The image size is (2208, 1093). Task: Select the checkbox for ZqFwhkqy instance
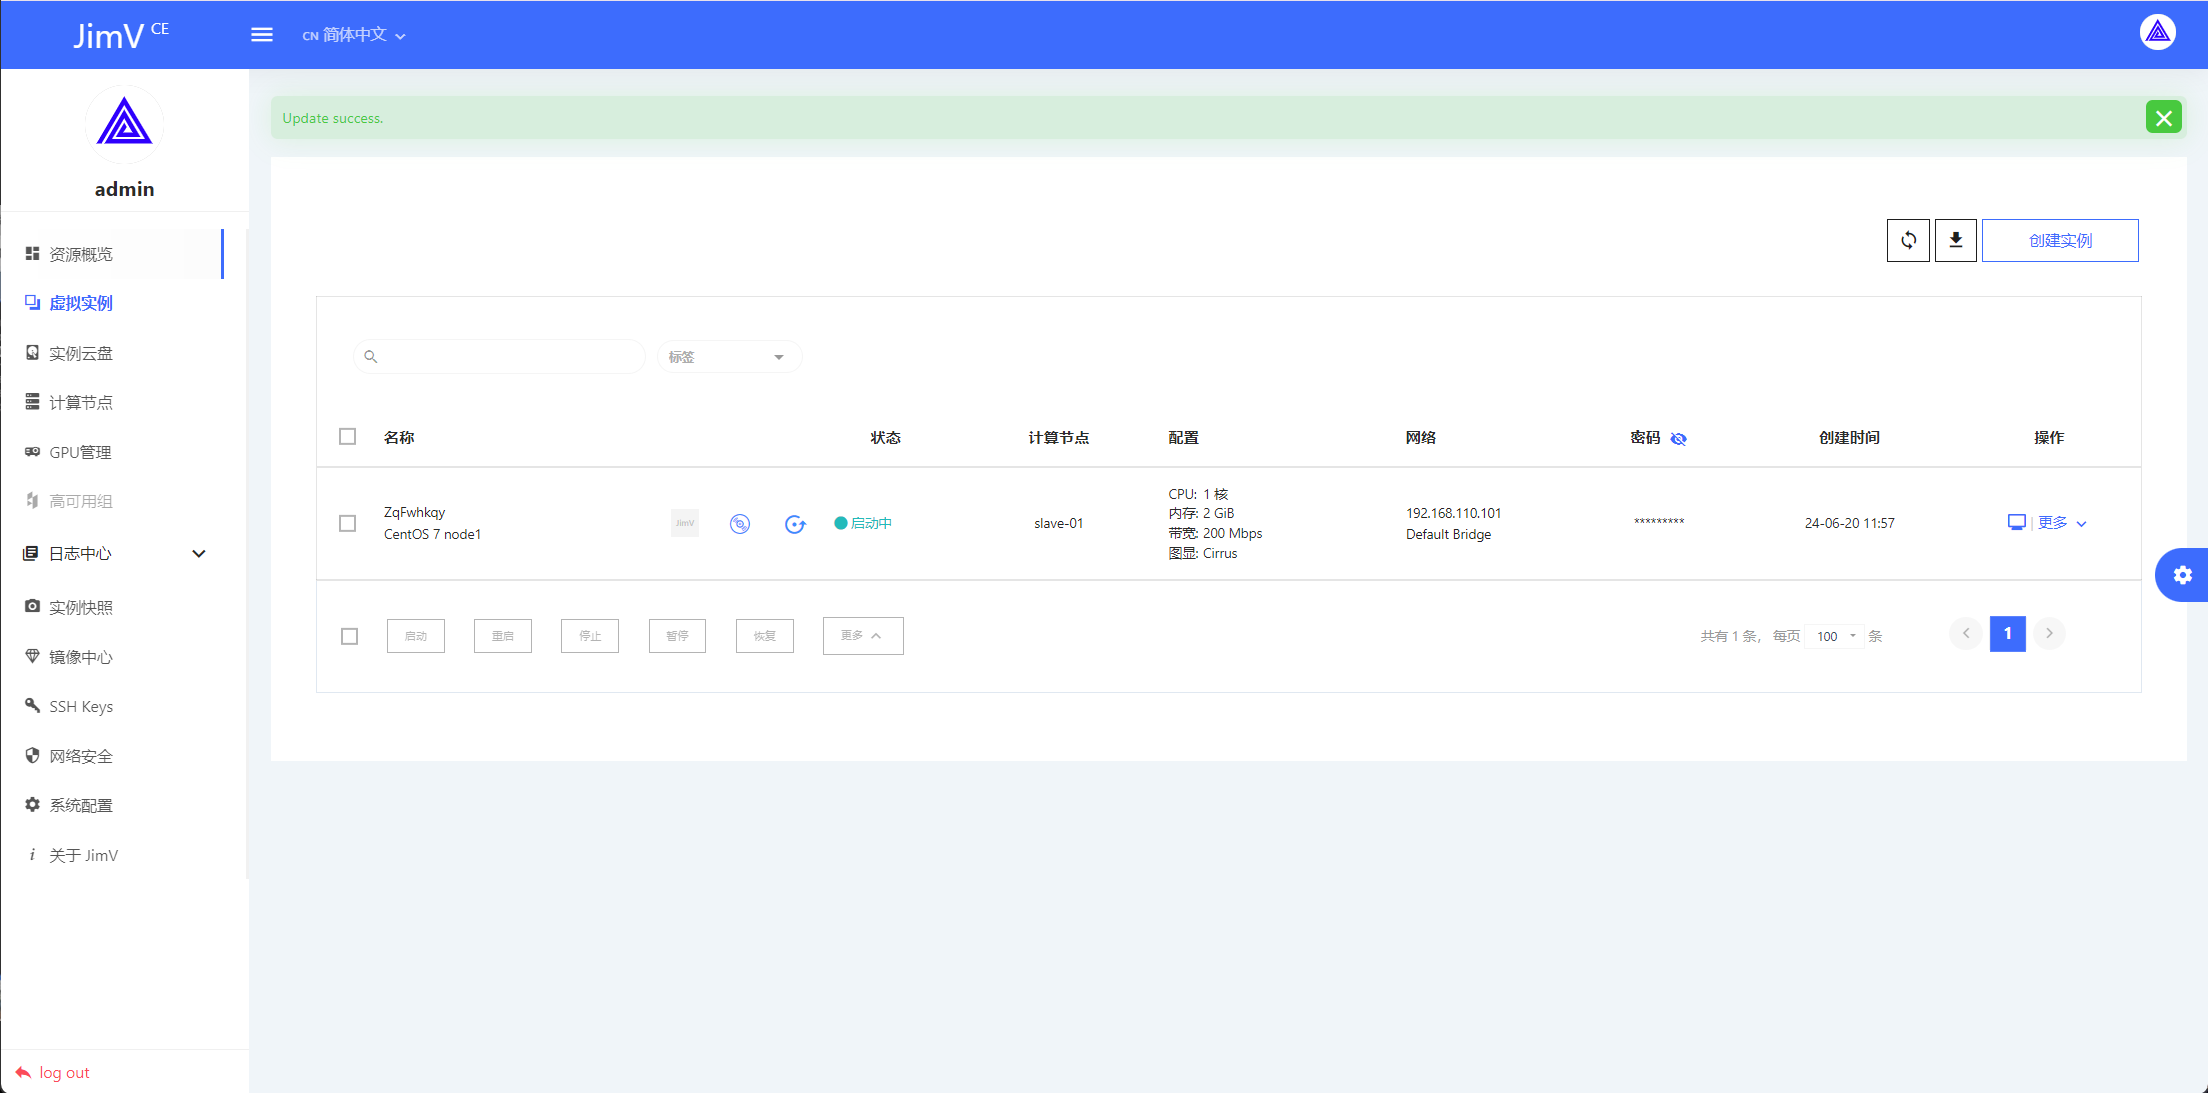(x=346, y=523)
